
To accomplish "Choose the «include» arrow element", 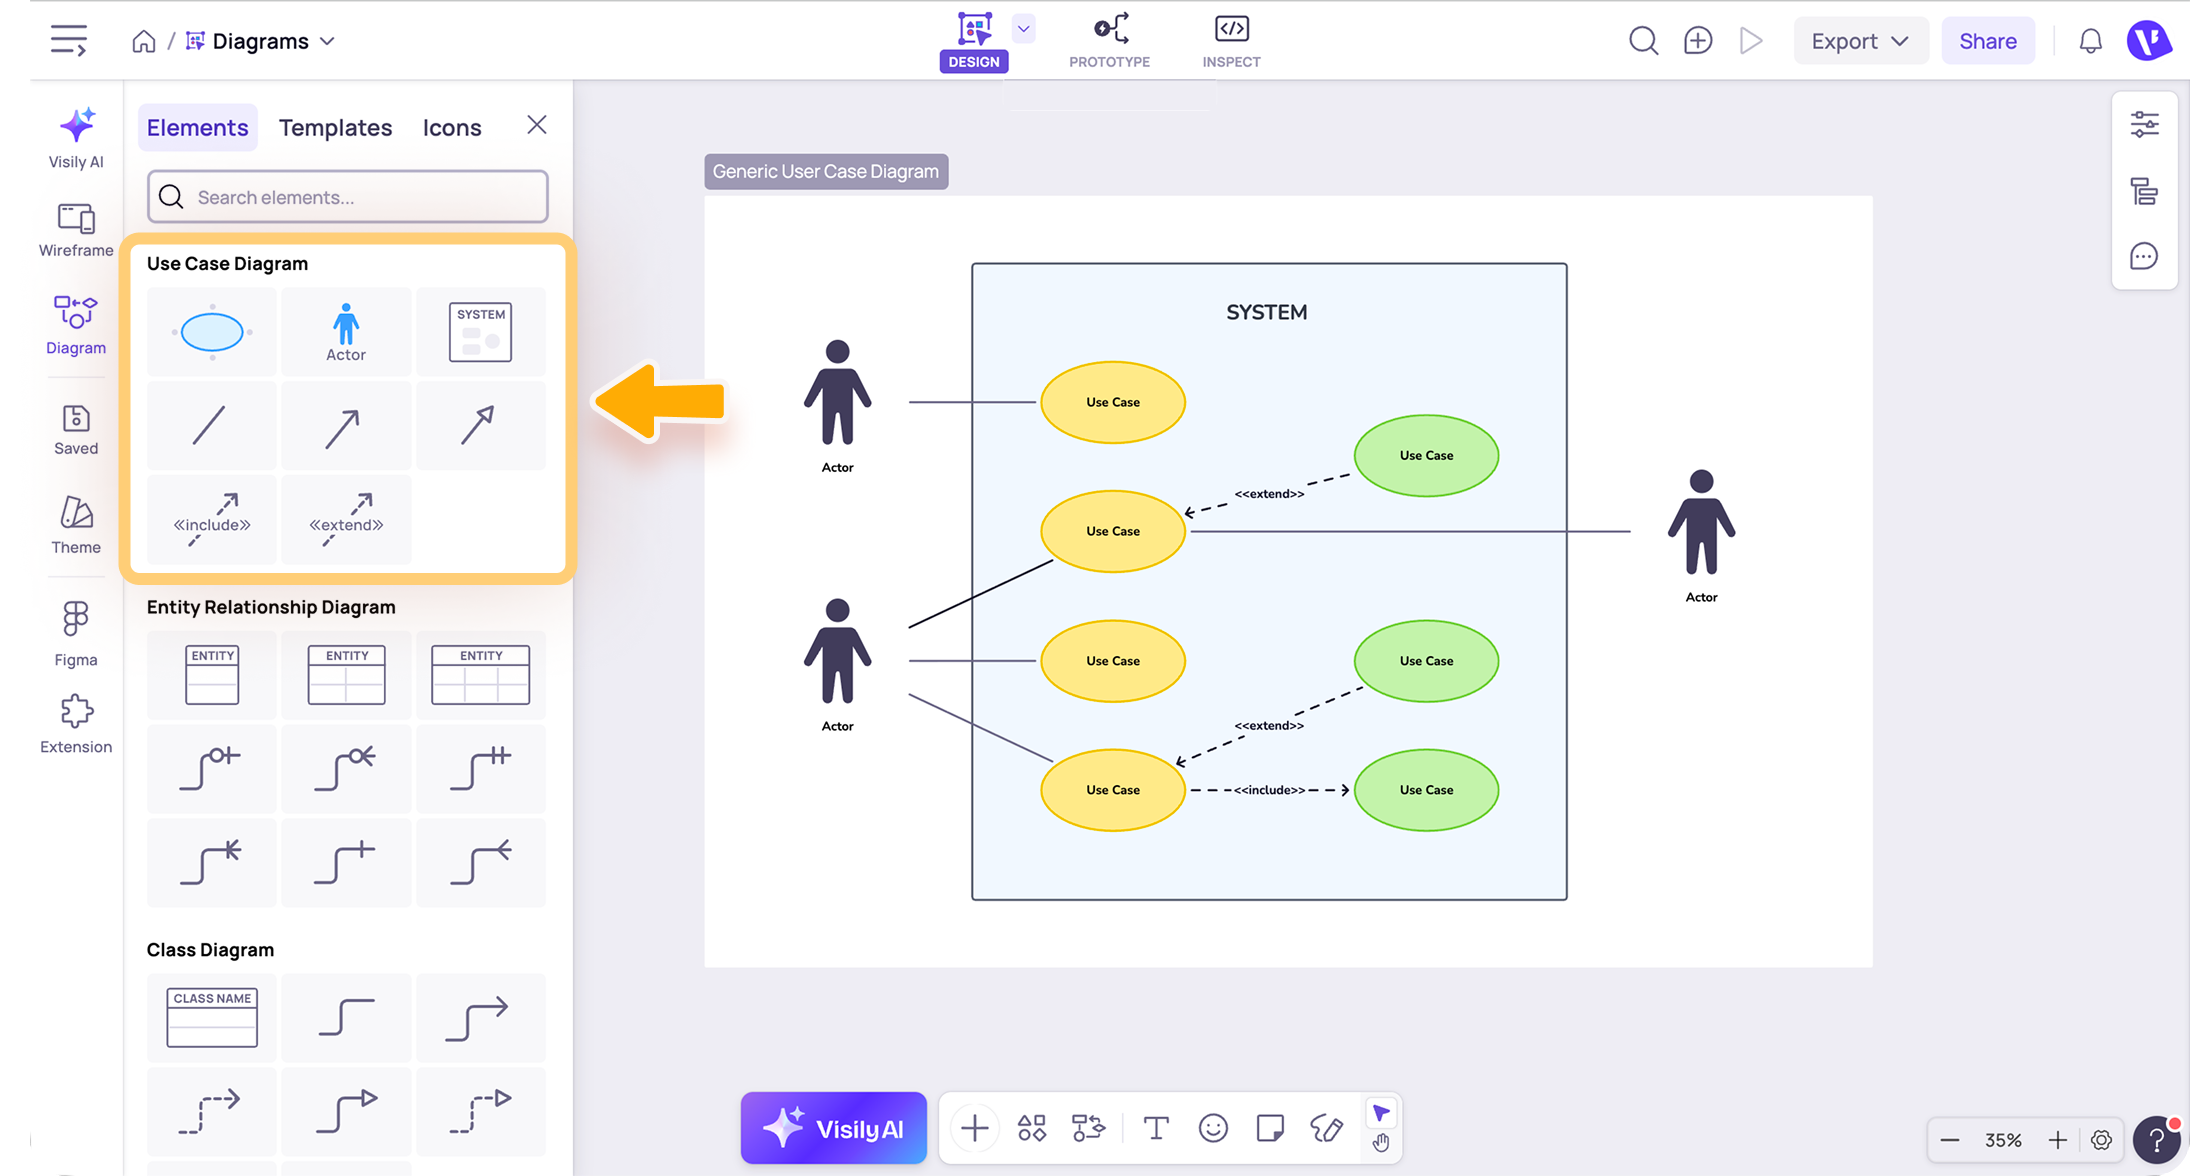I will coord(212,519).
